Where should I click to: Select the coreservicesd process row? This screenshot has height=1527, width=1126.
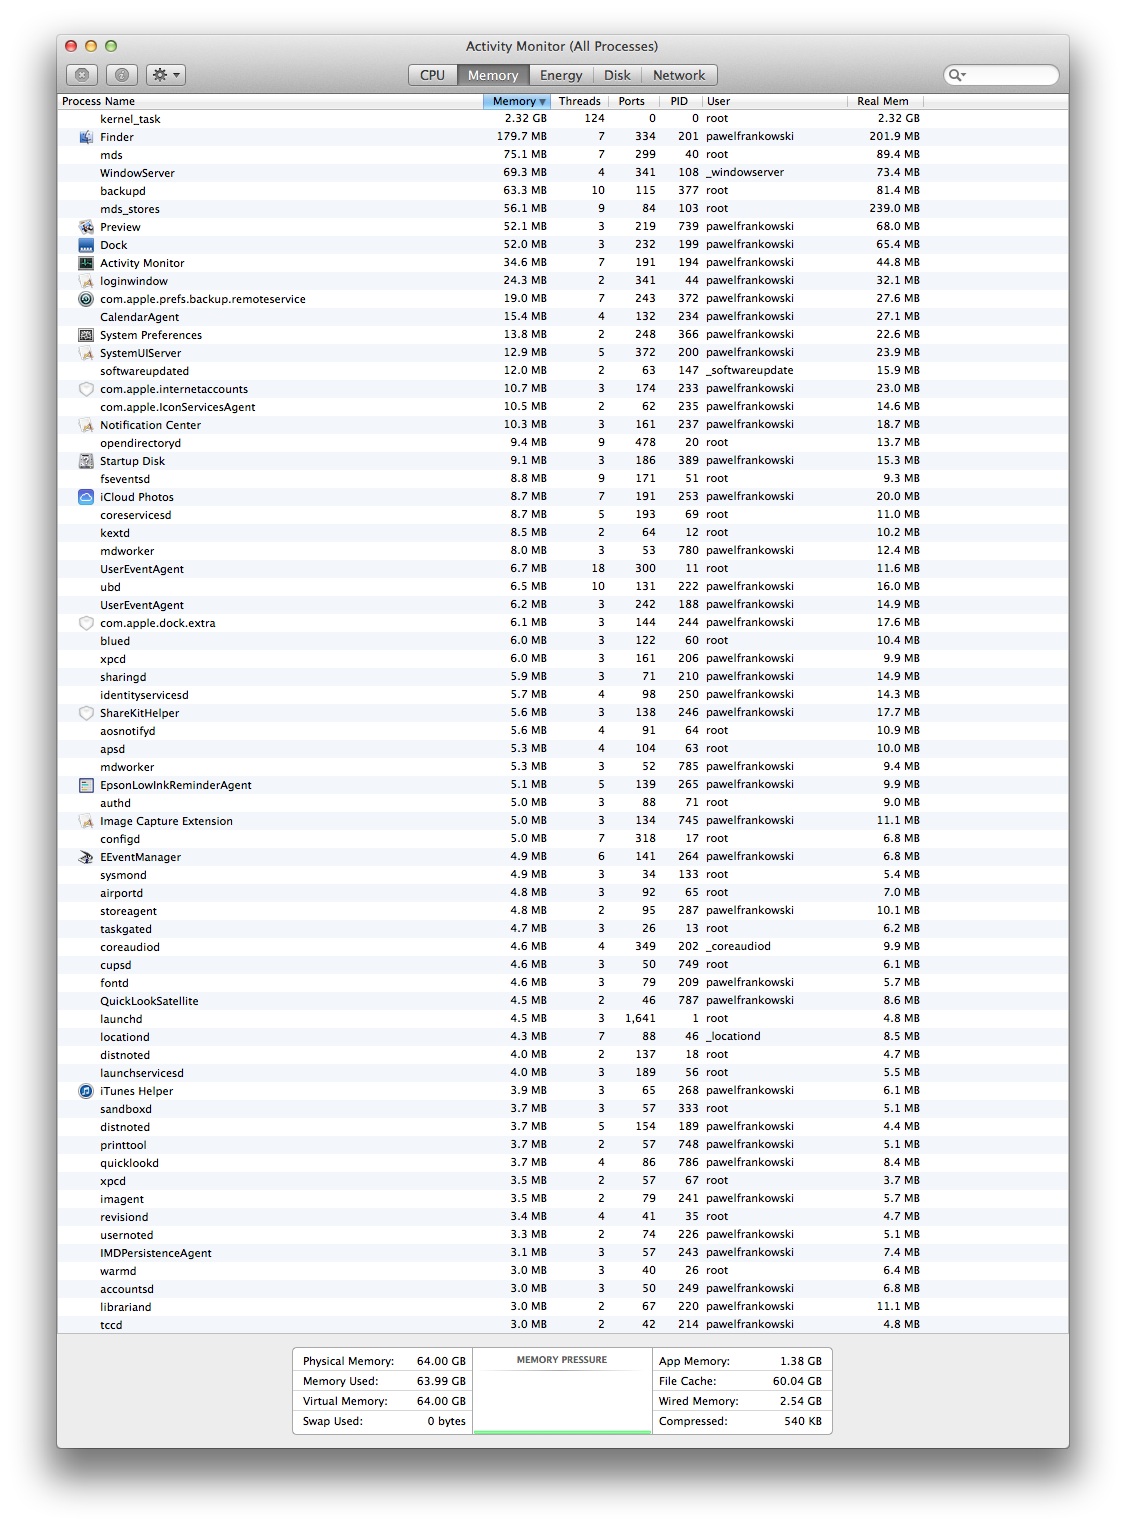point(563,515)
